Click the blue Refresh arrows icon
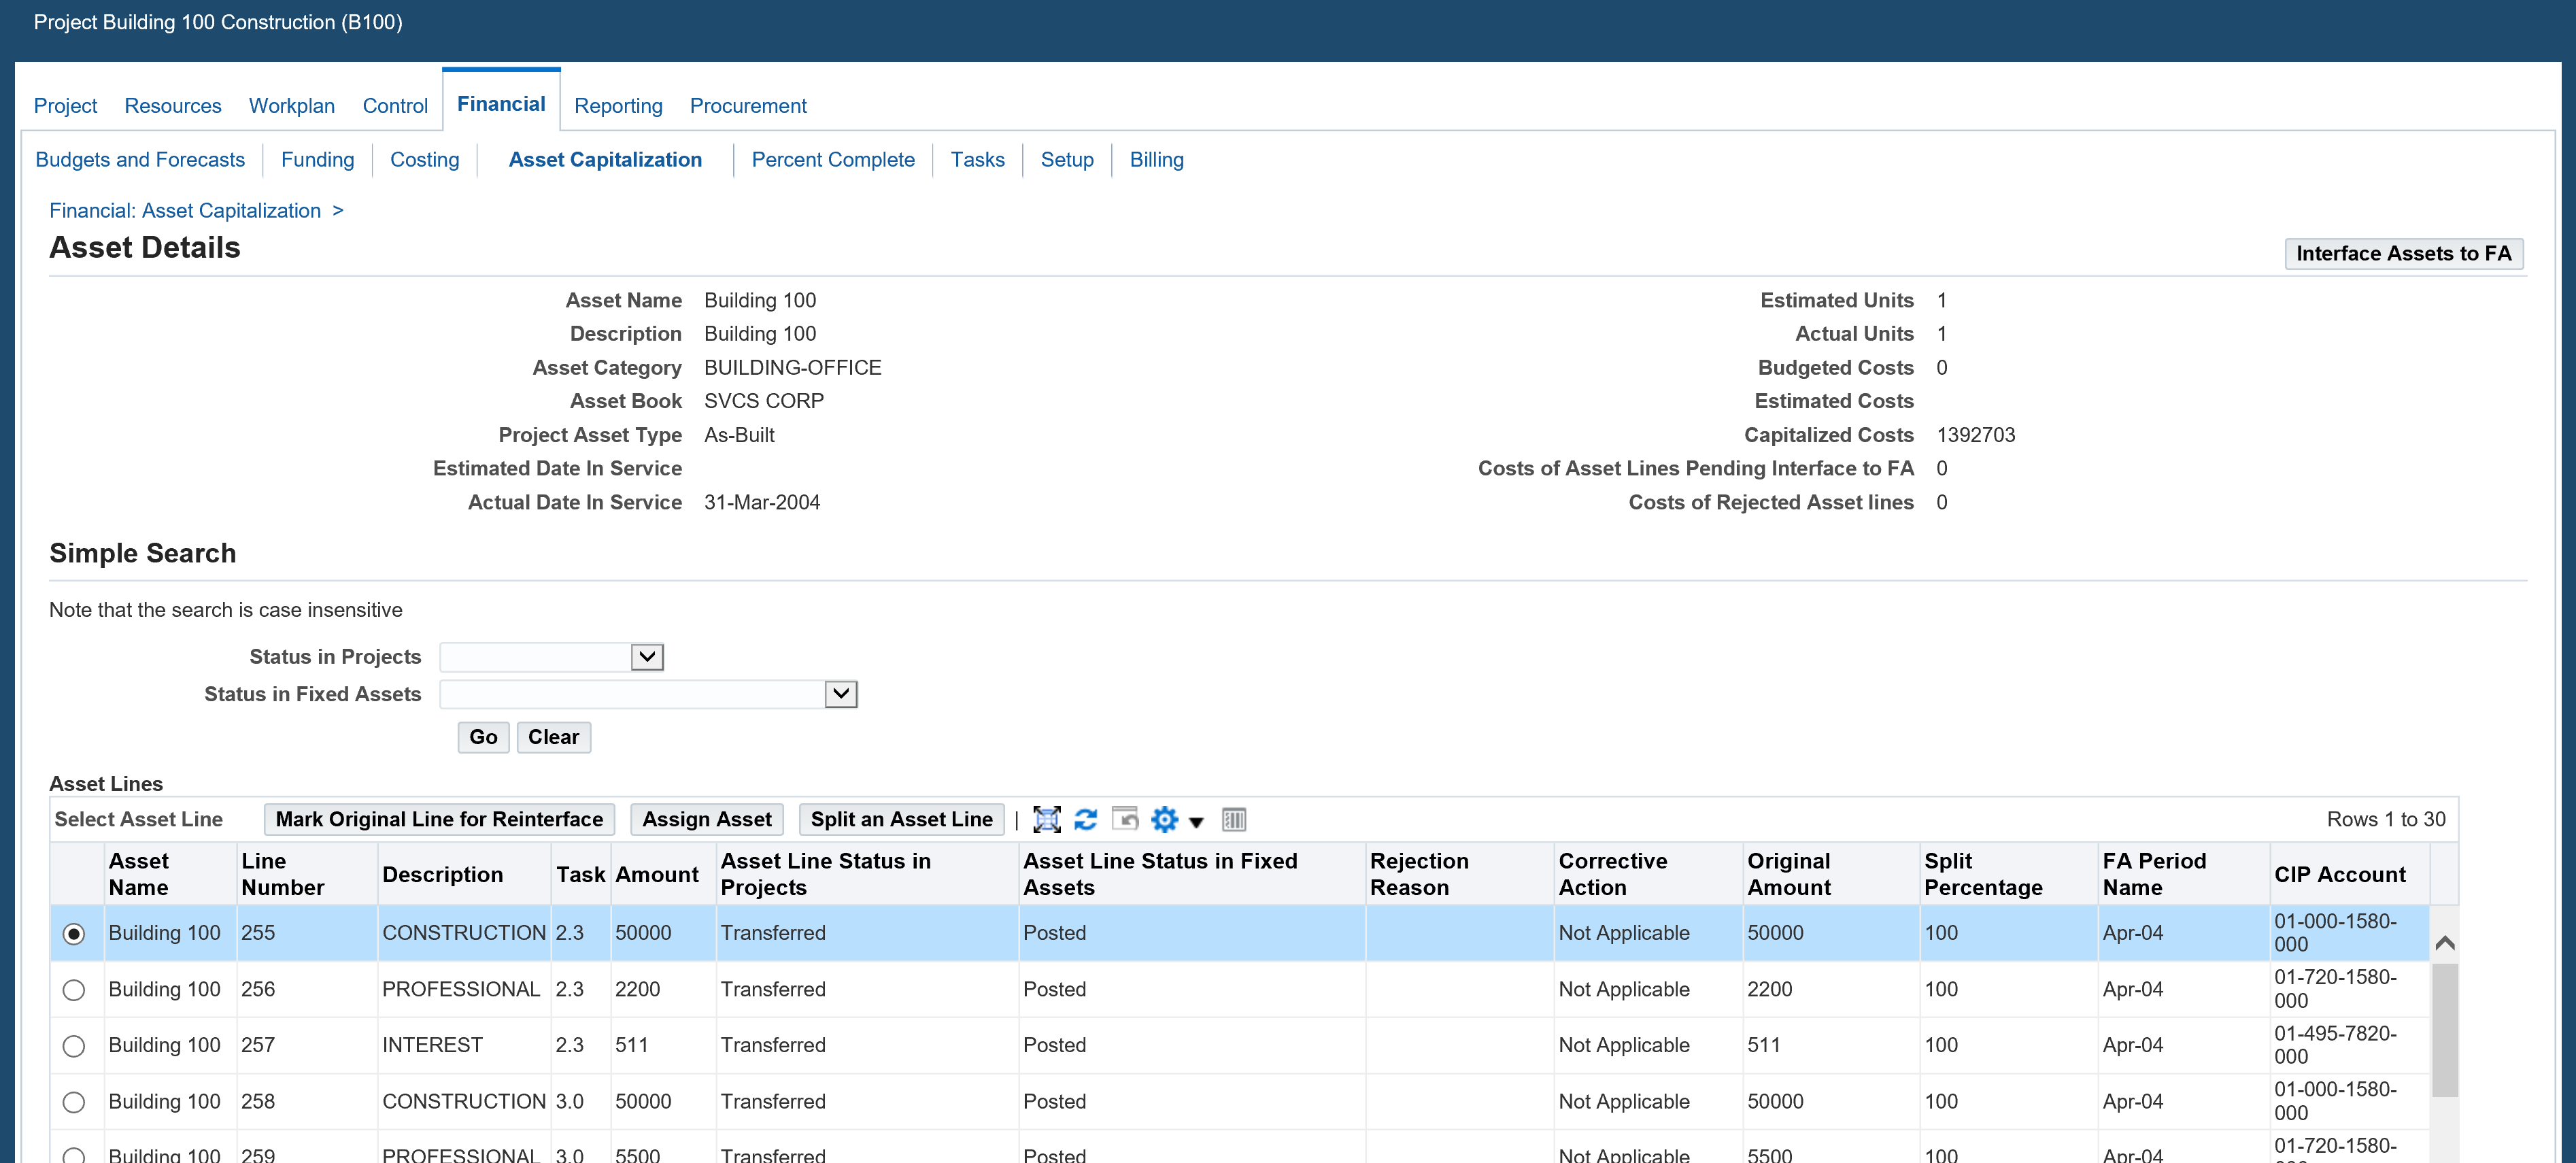The height and width of the screenshot is (1163, 2576). [x=1085, y=820]
